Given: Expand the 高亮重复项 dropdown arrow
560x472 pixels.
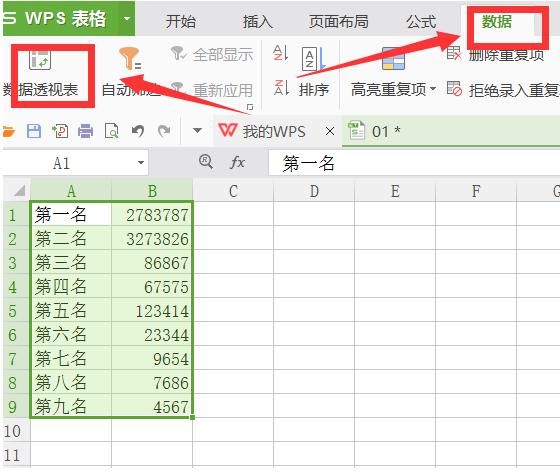Looking at the screenshot, I should click(x=433, y=89).
